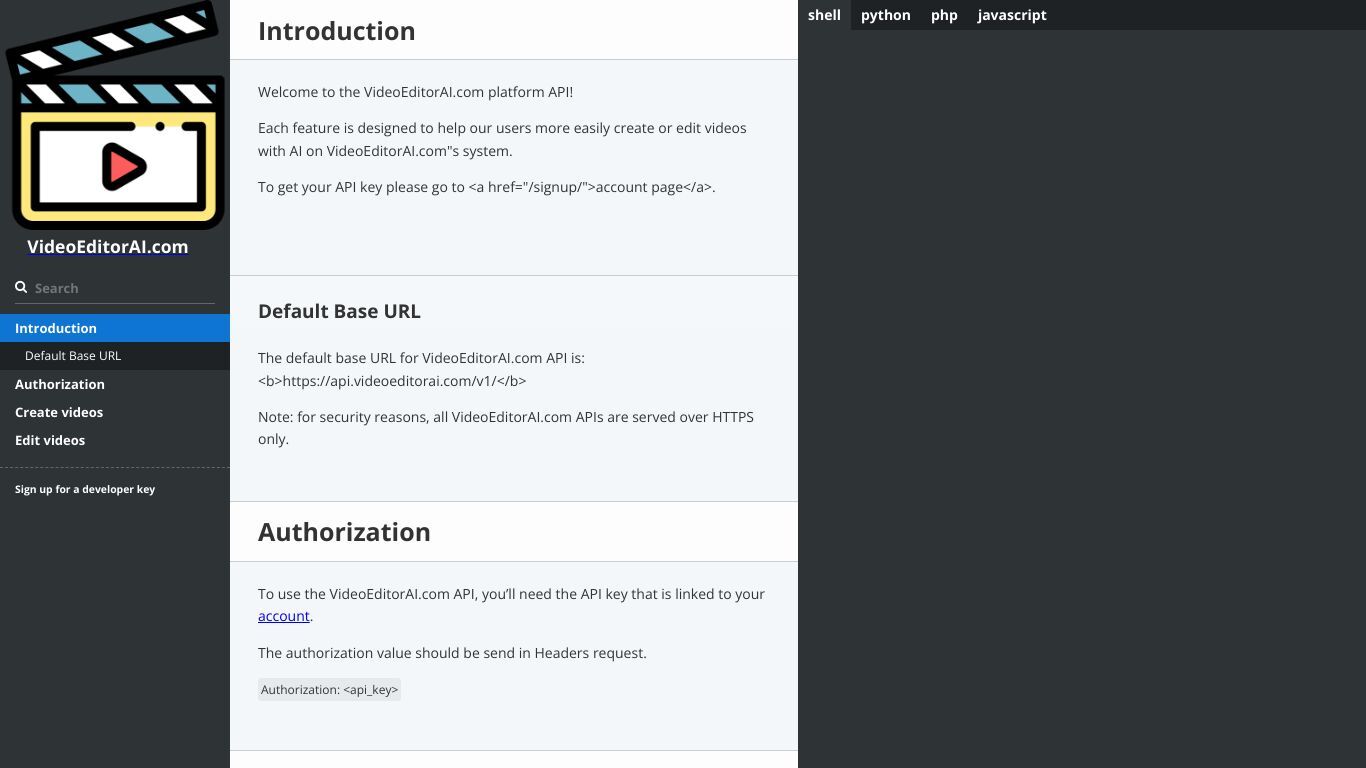1366x768 pixels.
Task: Click the search magnifier icon
Action: [x=21, y=287]
